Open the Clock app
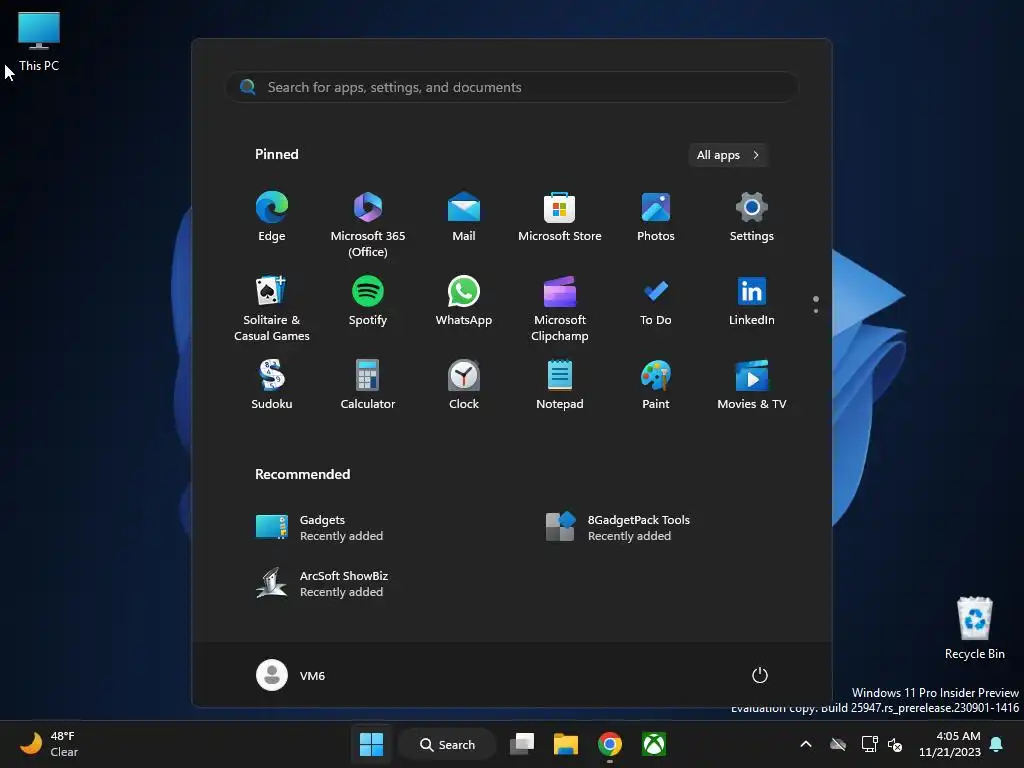 [x=464, y=385]
